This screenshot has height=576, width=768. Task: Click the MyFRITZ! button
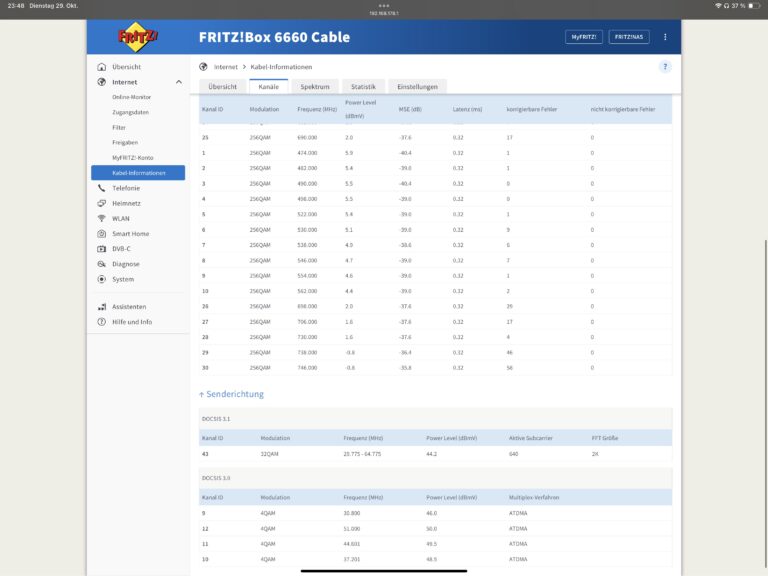(x=584, y=37)
